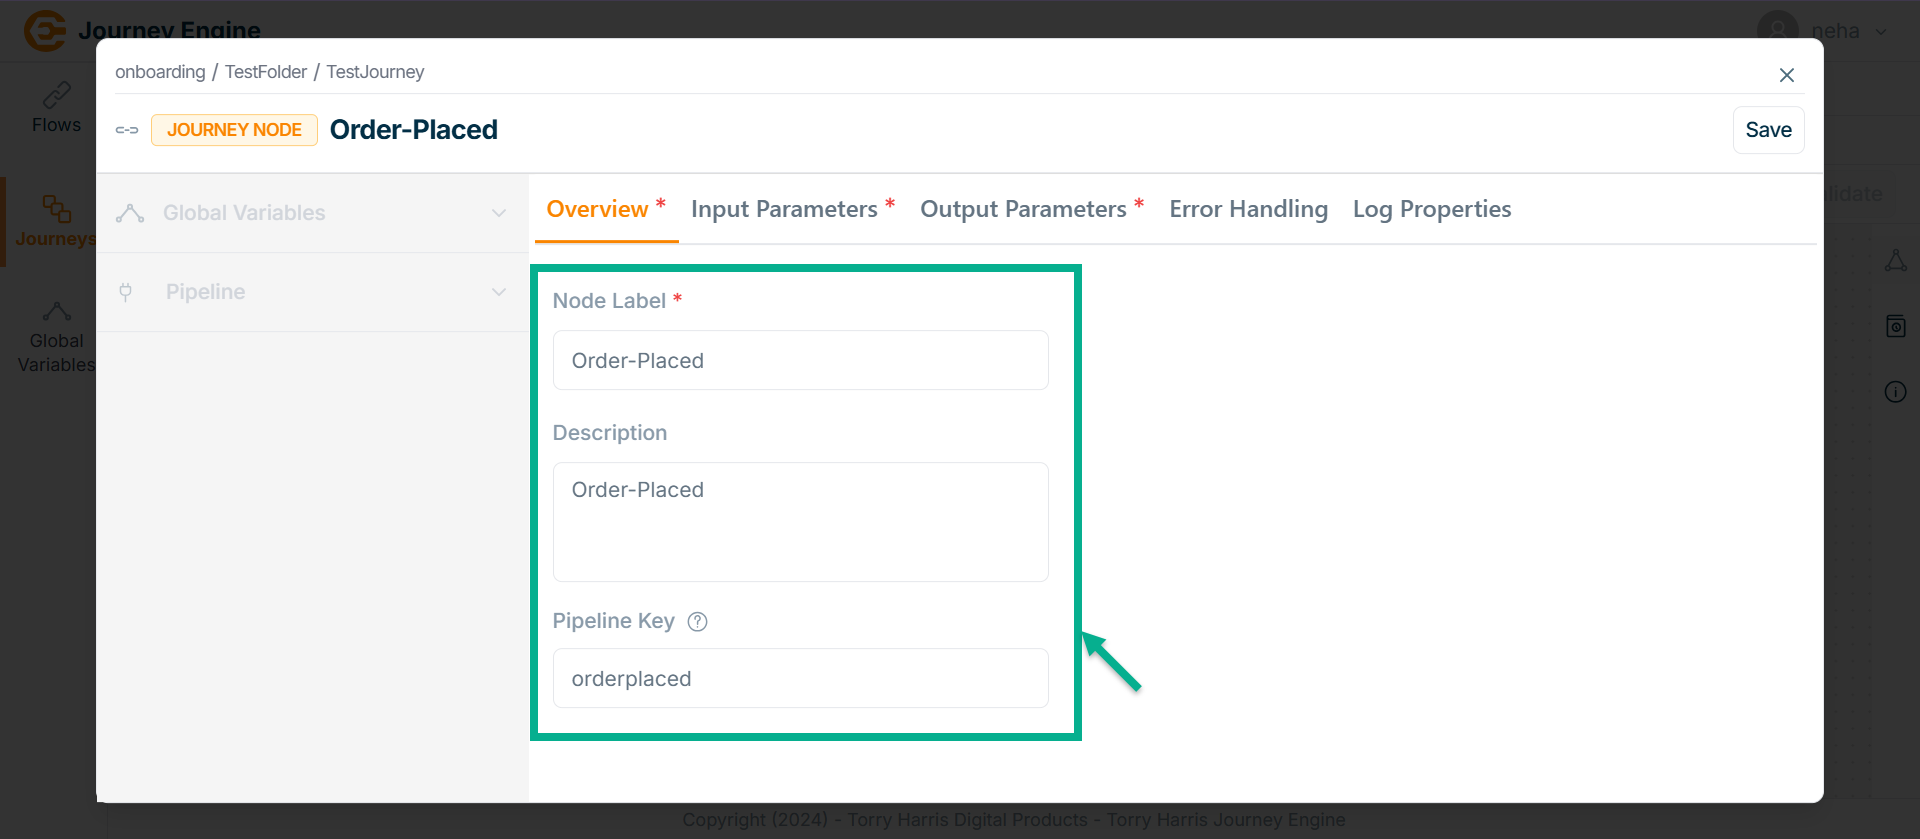
Task: Click the info icon on right edge
Action: point(1895,392)
